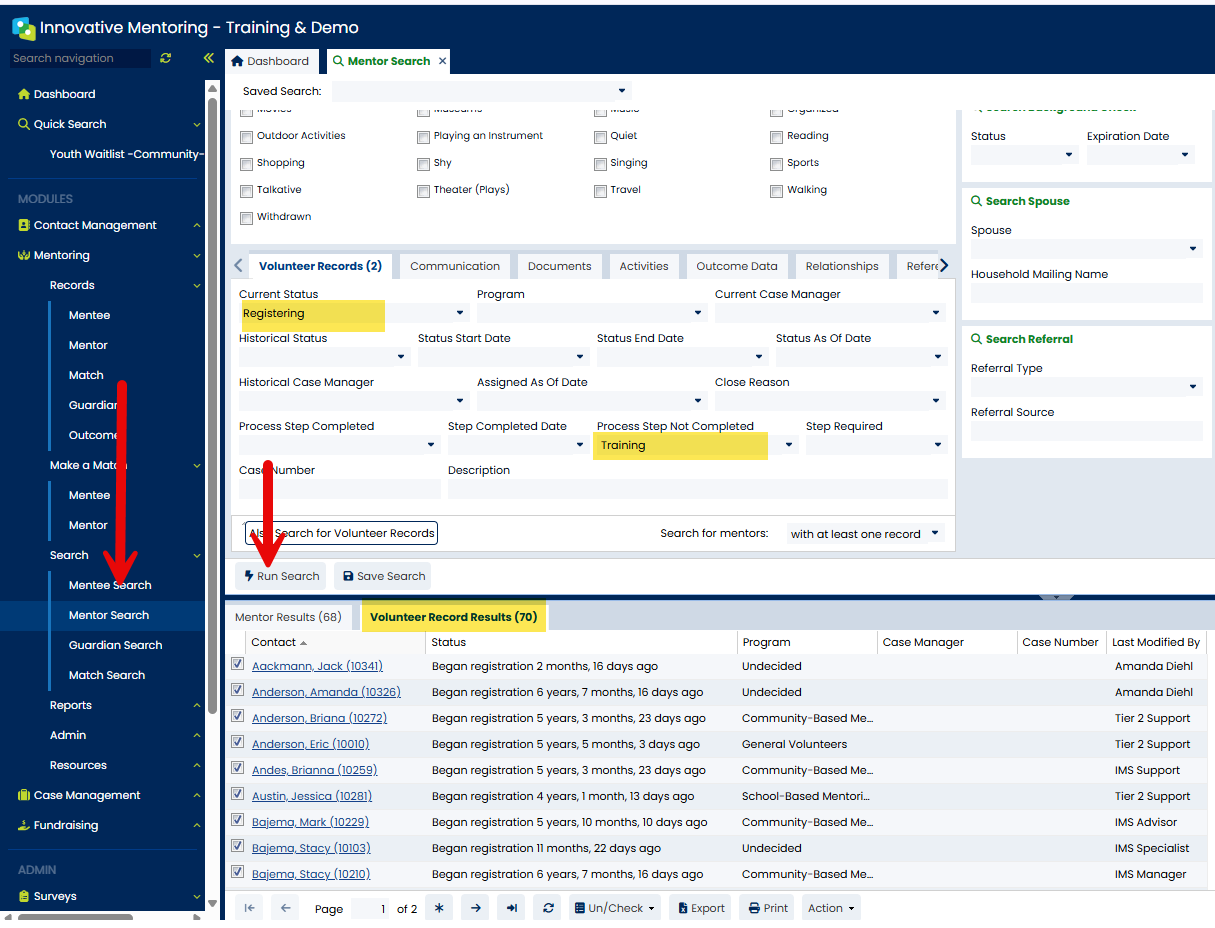Open Bajema, Mark (10229) record link
Viewport: 1215px width, 928px height.
pyautogui.click(x=310, y=822)
